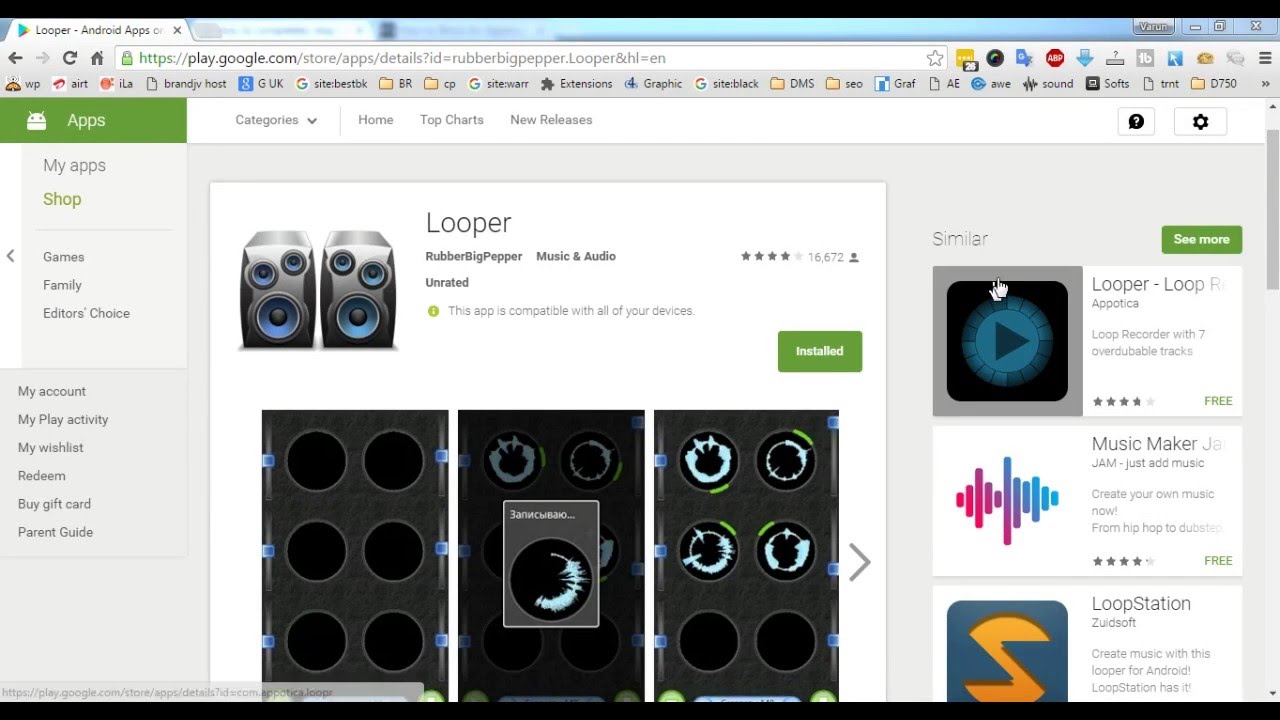Open the G UK bookmark
The image size is (1280, 720).
pos(261,84)
